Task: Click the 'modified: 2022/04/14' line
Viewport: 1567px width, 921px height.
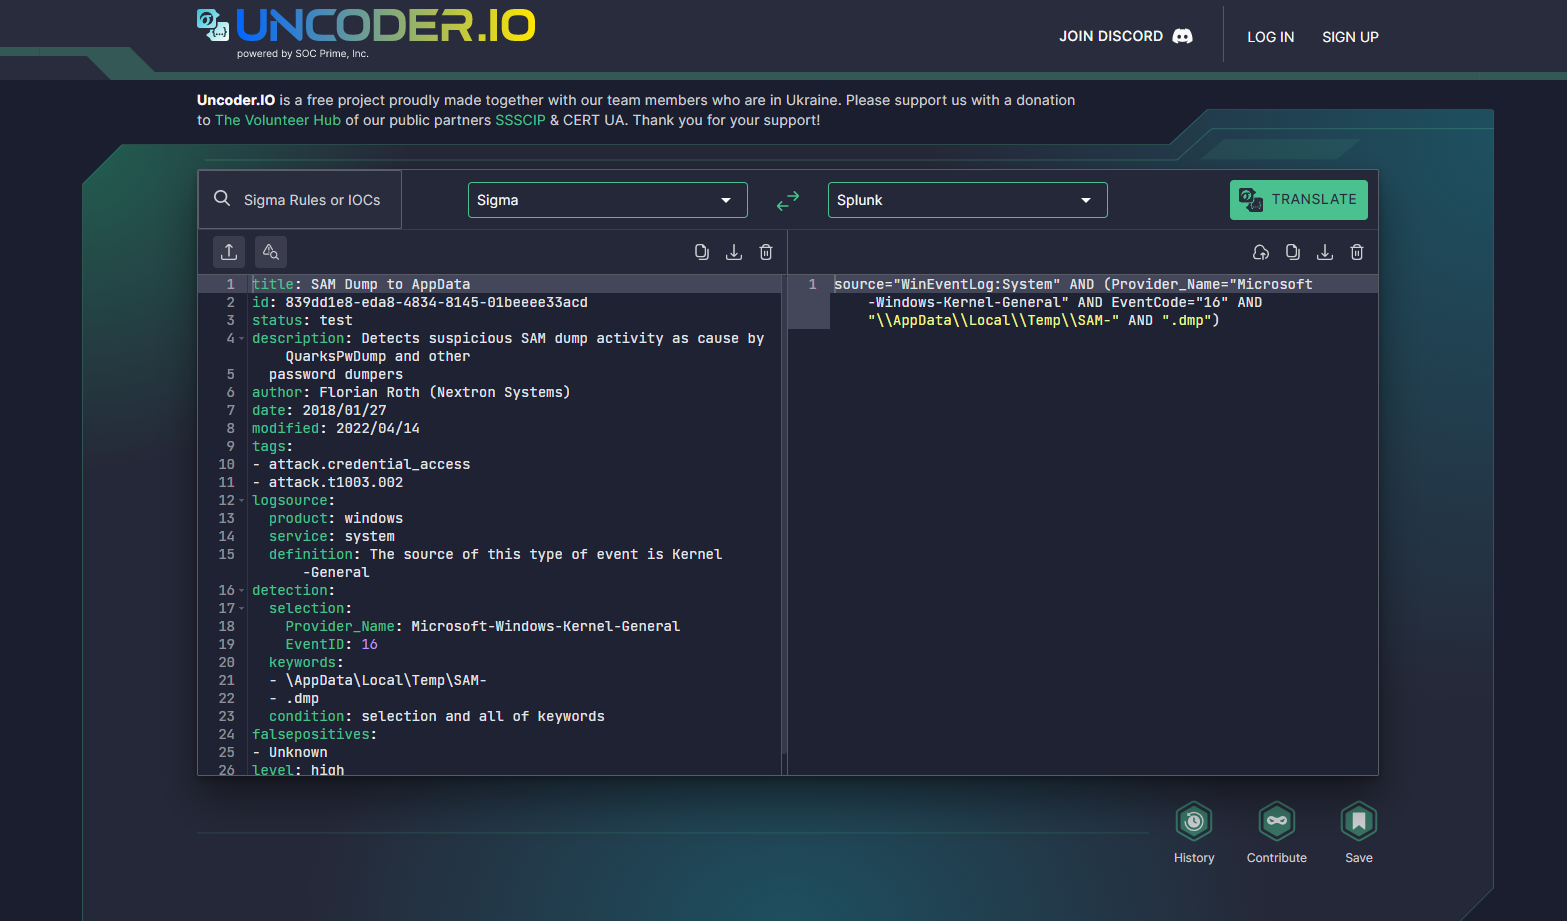Action: 336,428
